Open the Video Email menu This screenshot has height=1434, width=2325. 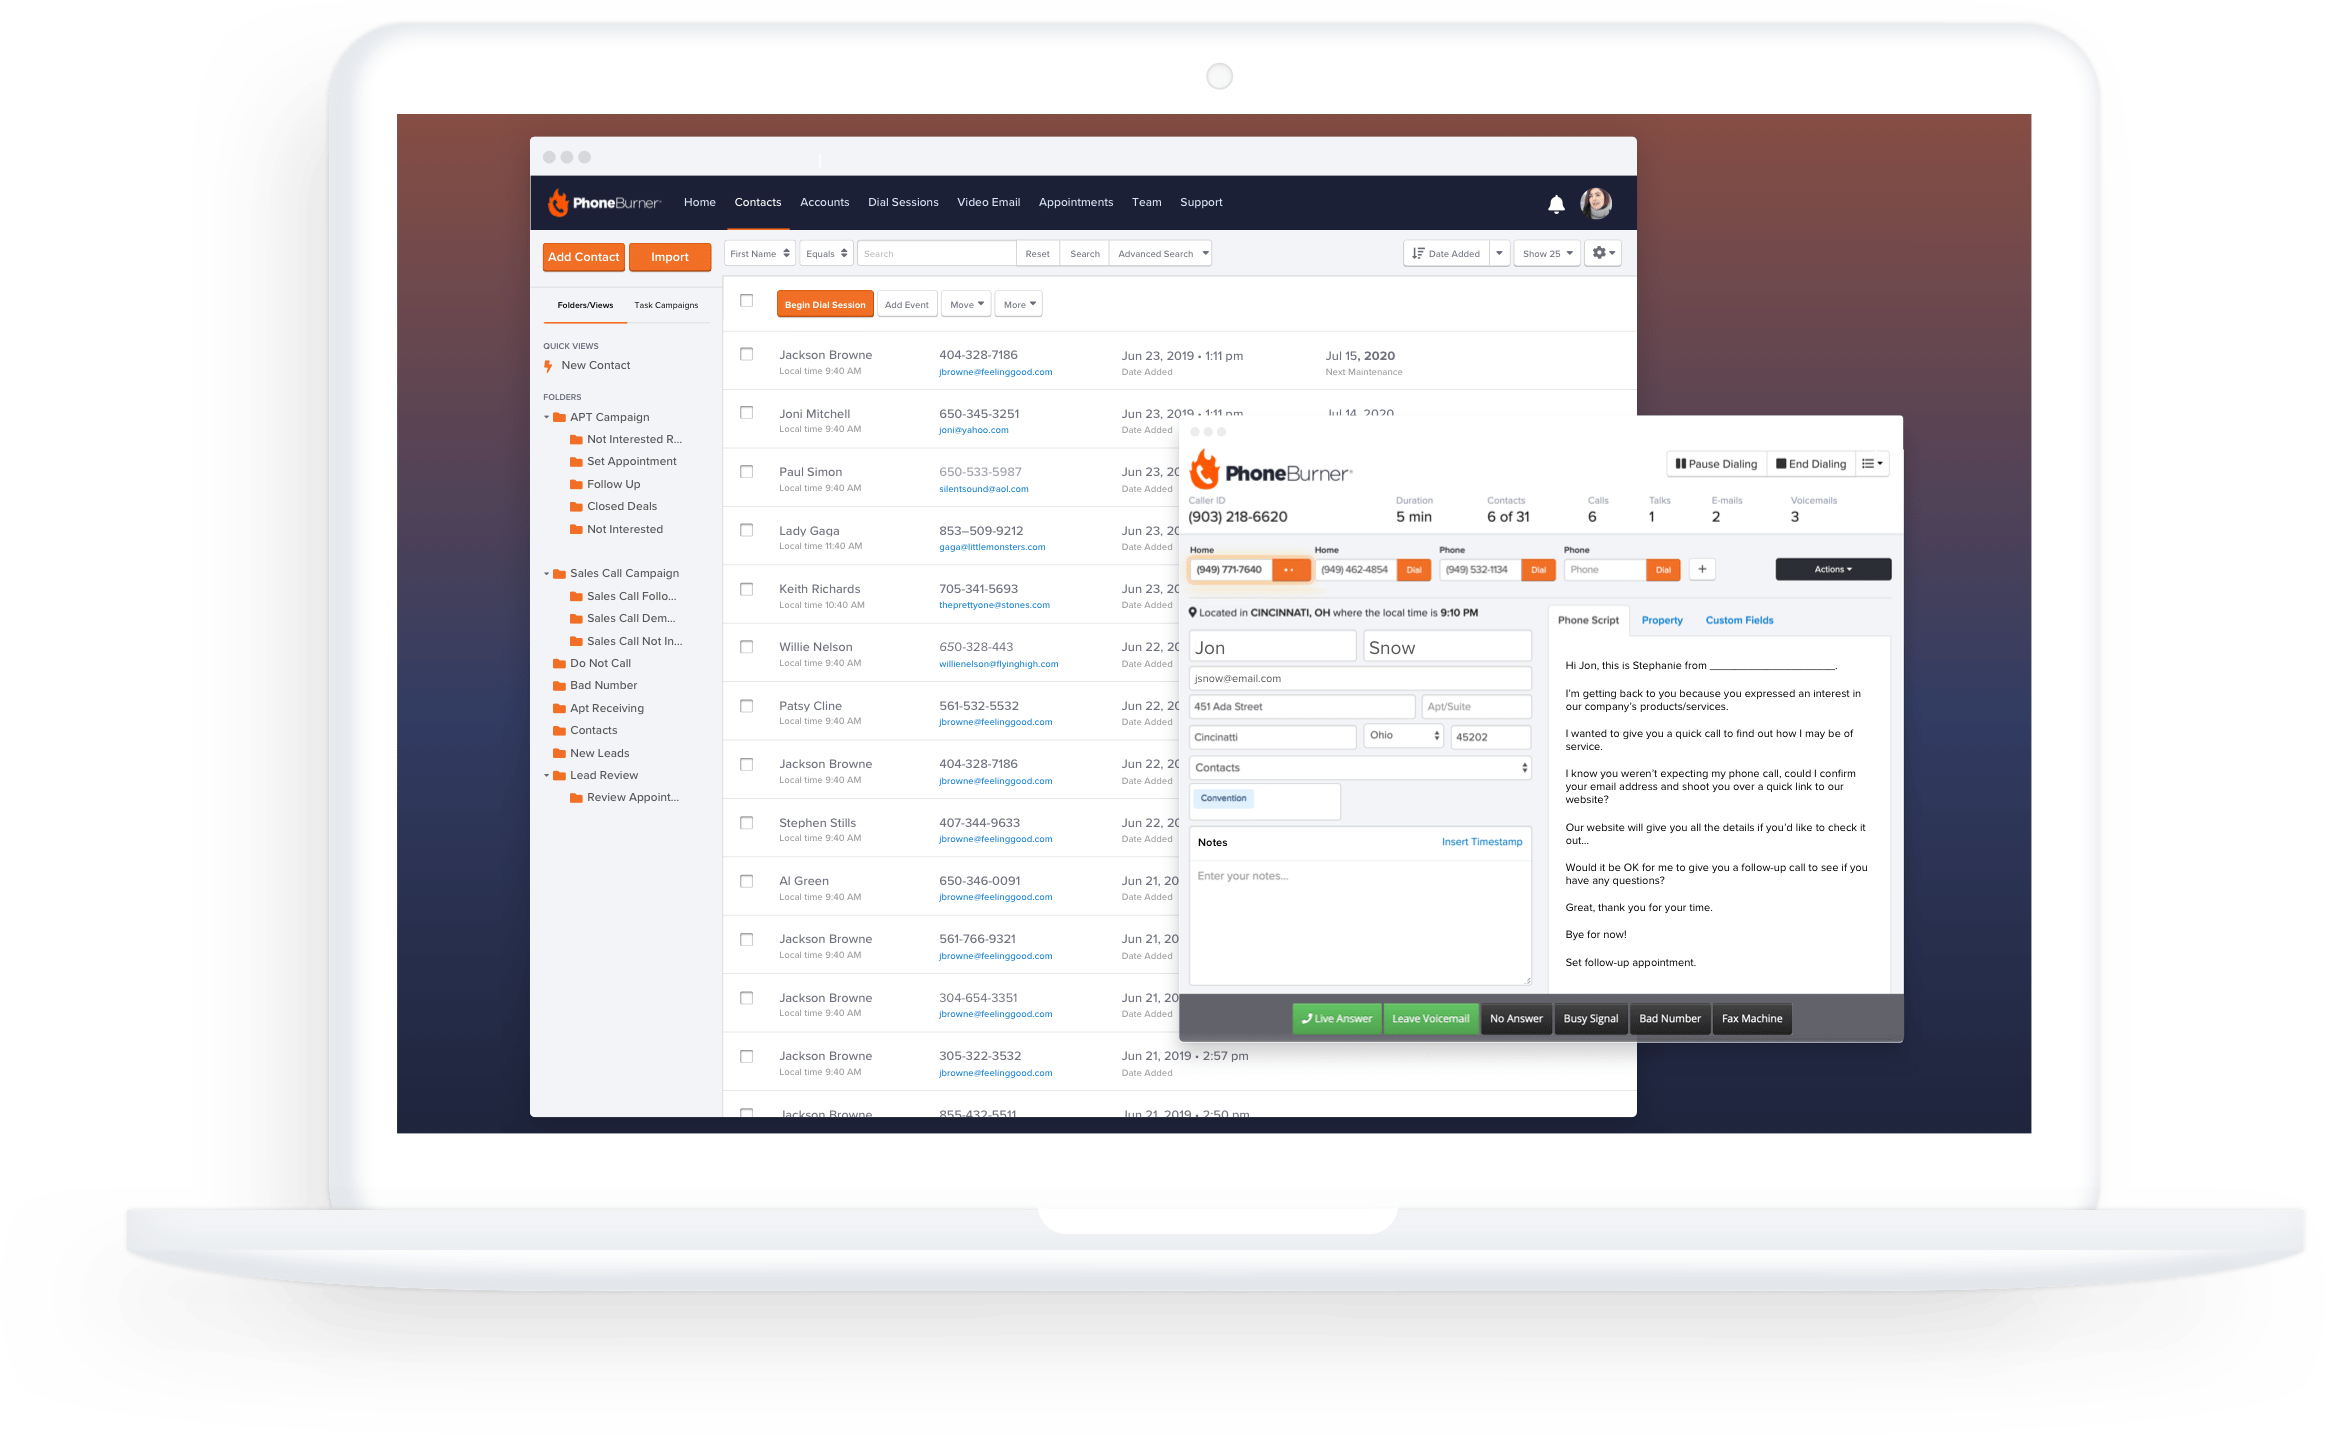click(x=988, y=202)
